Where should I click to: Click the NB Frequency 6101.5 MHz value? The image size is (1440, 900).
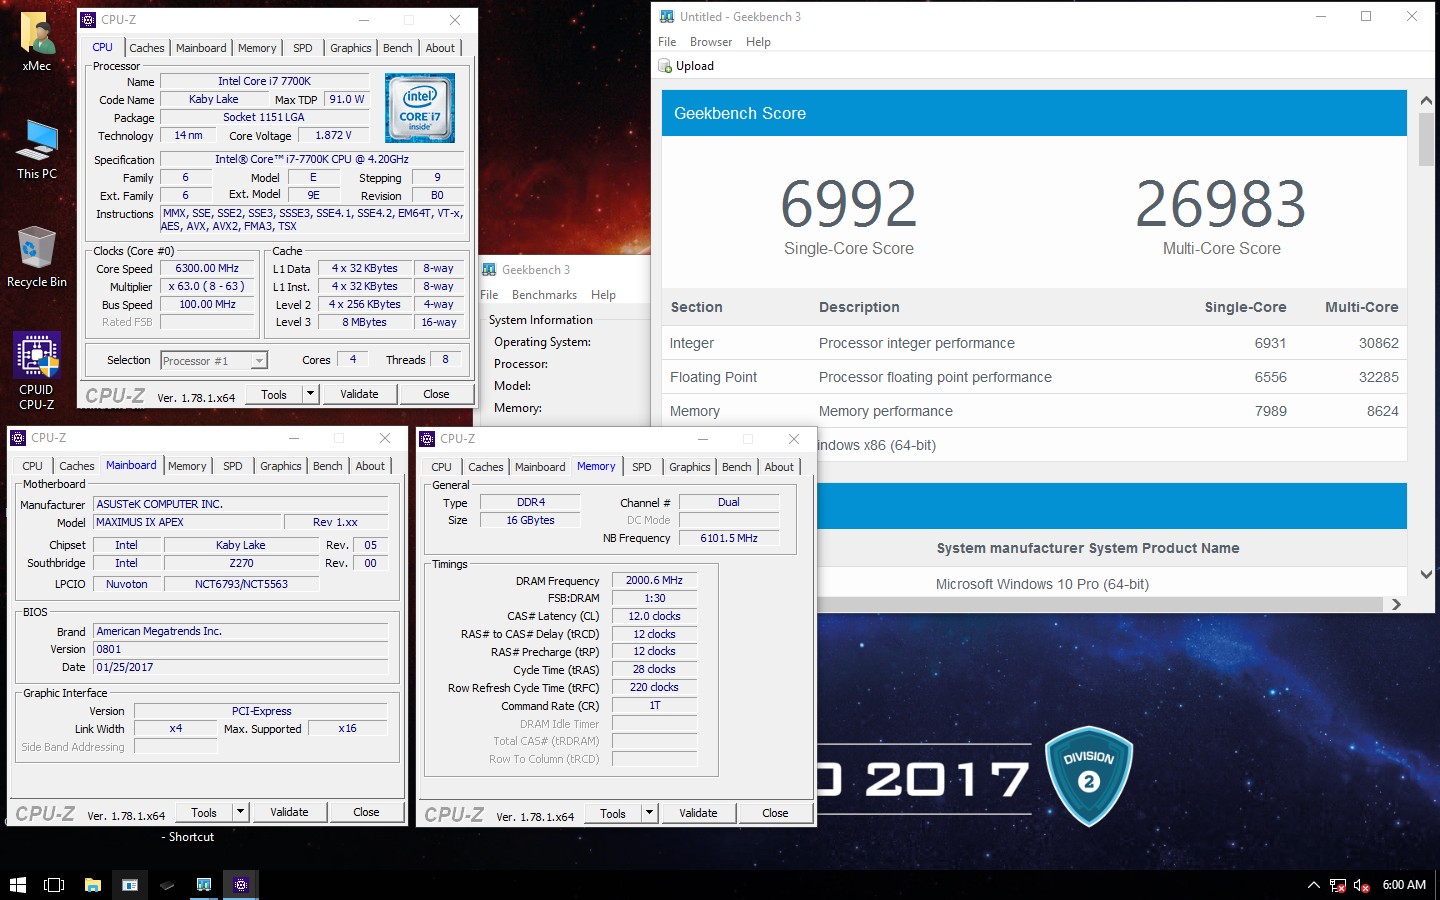[729, 538]
